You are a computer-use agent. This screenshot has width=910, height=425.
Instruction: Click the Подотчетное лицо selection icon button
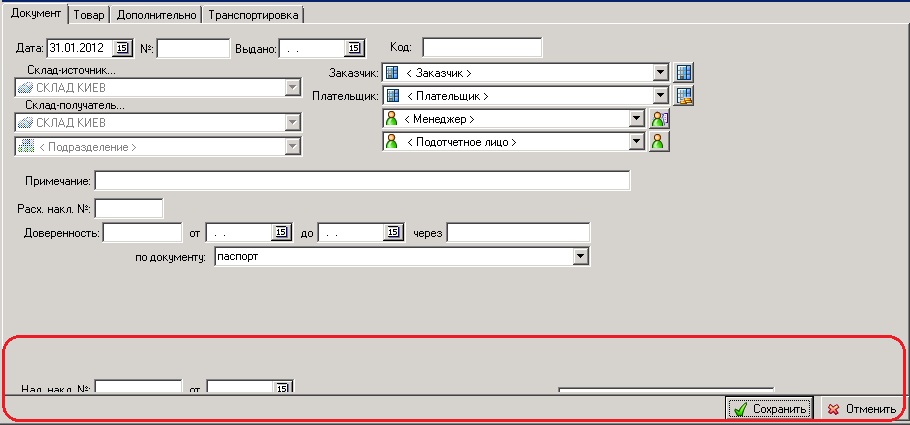(x=659, y=142)
